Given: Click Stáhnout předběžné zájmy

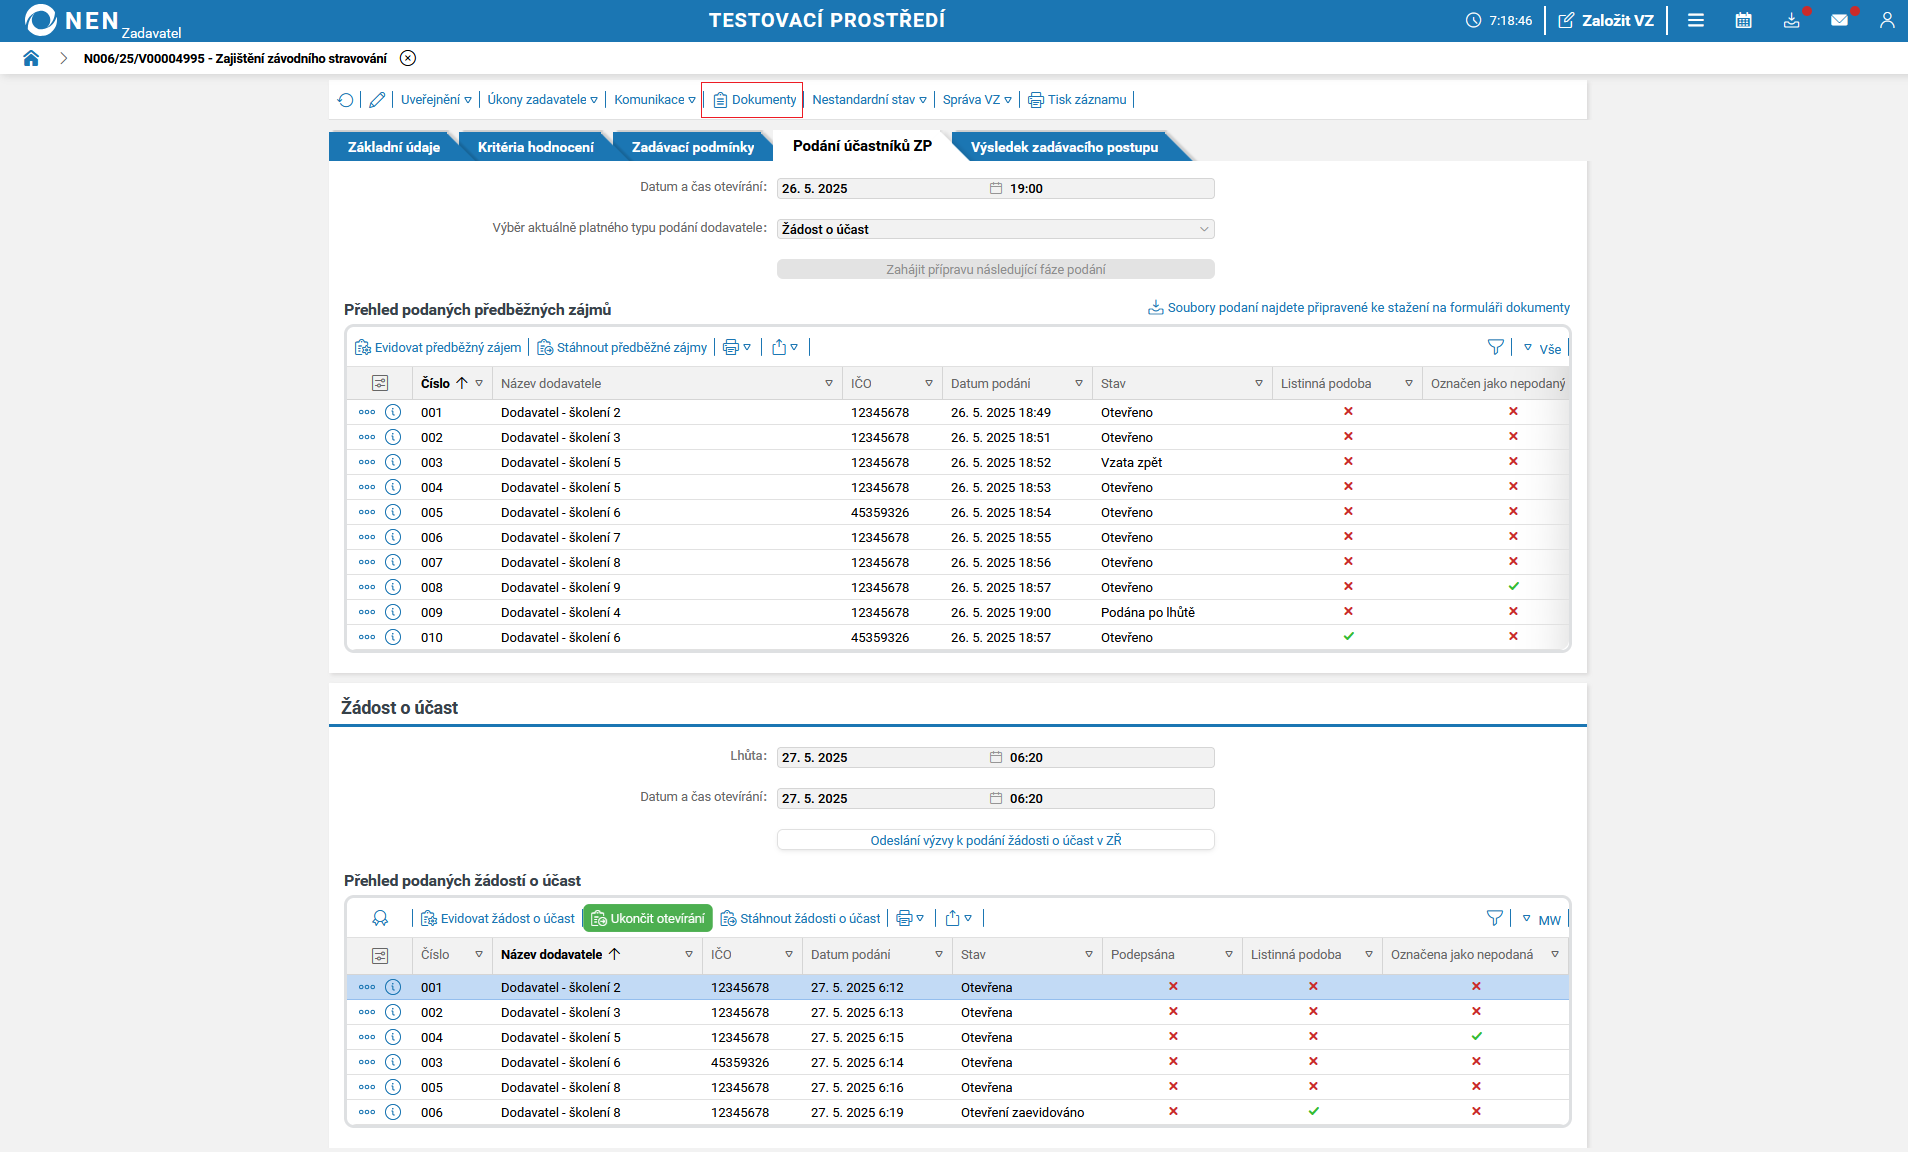Looking at the screenshot, I should pyautogui.click(x=622, y=348).
